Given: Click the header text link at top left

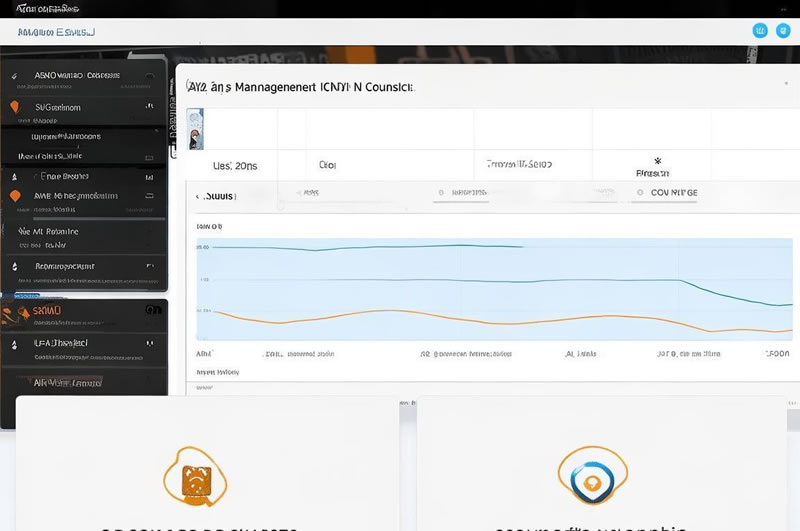Looking at the screenshot, I should pyautogui.click(x=56, y=32).
